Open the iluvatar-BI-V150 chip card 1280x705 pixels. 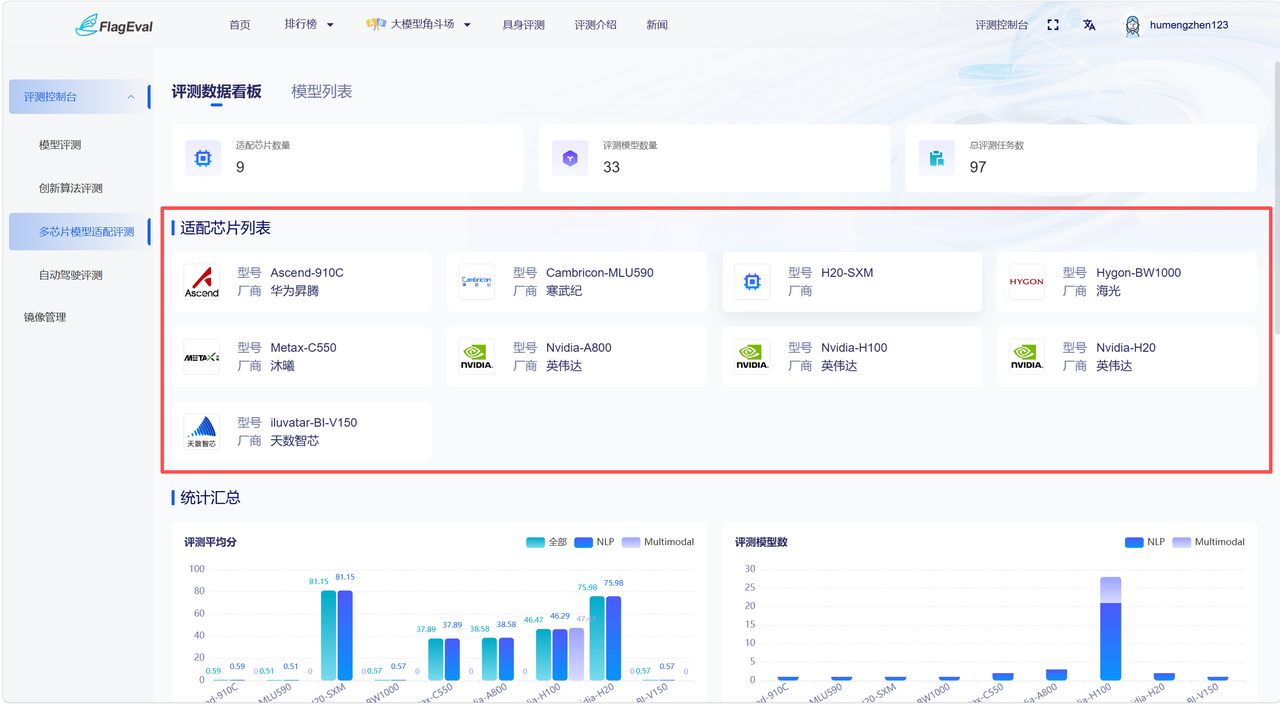(x=302, y=432)
